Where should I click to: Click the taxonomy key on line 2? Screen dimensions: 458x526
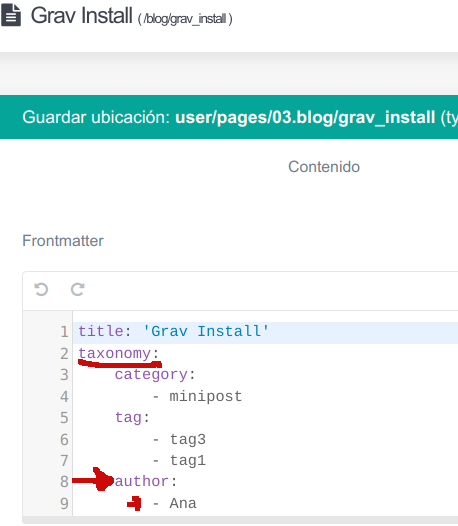tap(115, 354)
